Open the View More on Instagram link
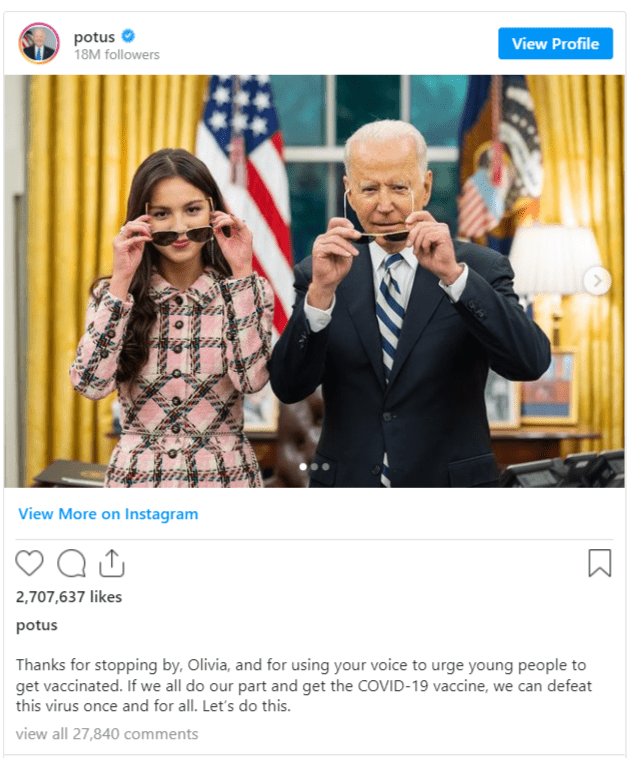The height and width of the screenshot is (758, 637). click(108, 514)
